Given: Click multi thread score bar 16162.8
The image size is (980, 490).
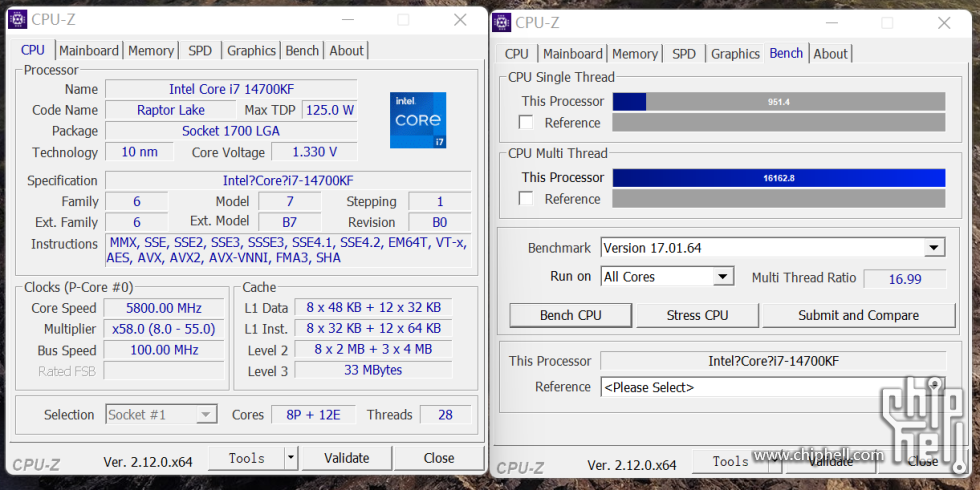Looking at the screenshot, I should click(779, 178).
